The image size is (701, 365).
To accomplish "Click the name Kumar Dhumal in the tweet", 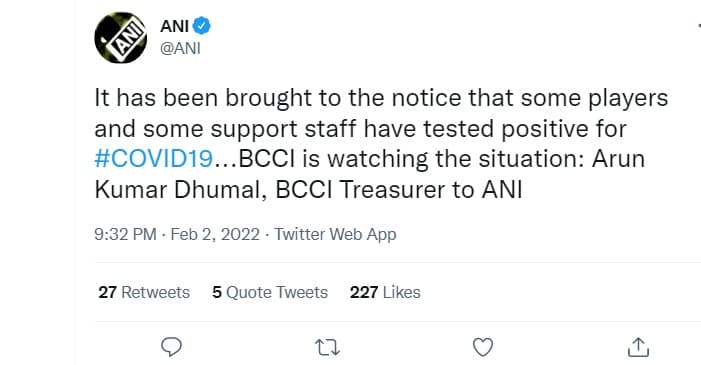I will click(x=177, y=190).
